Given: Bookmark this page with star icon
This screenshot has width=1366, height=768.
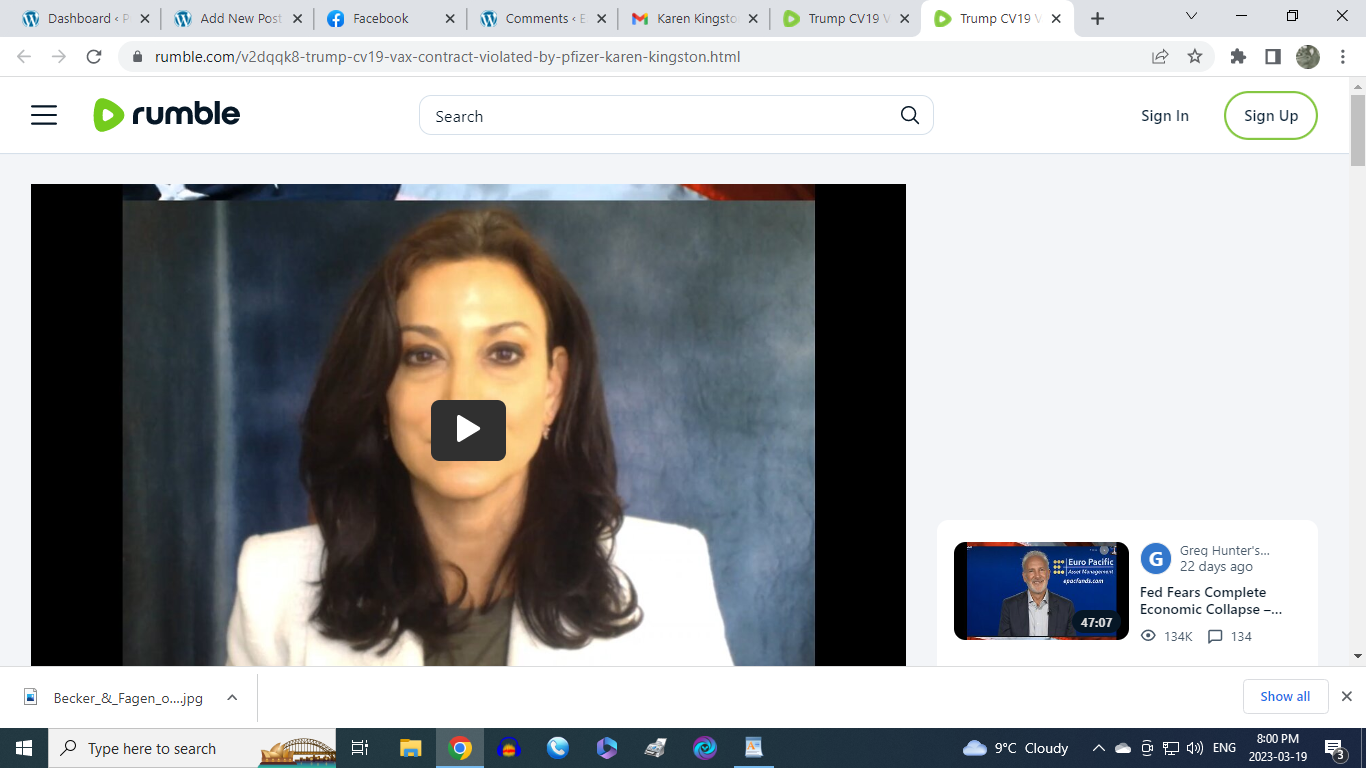Looking at the screenshot, I should click(x=1195, y=57).
